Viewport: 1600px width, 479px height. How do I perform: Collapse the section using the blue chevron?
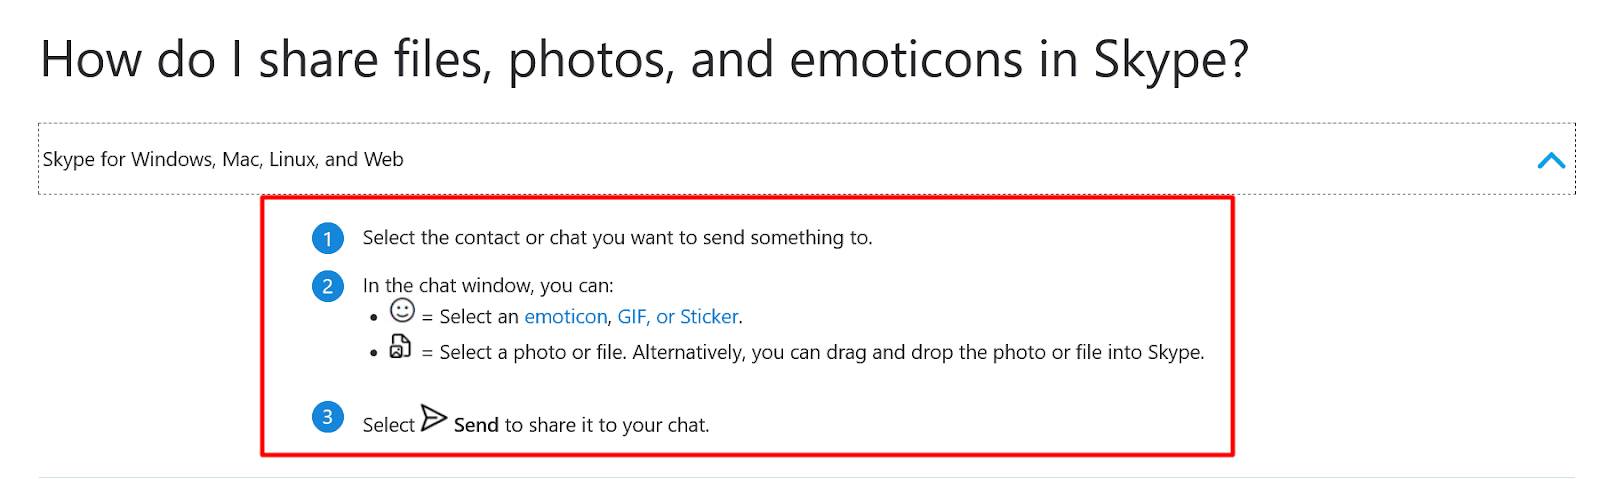pyautogui.click(x=1551, y=160)
